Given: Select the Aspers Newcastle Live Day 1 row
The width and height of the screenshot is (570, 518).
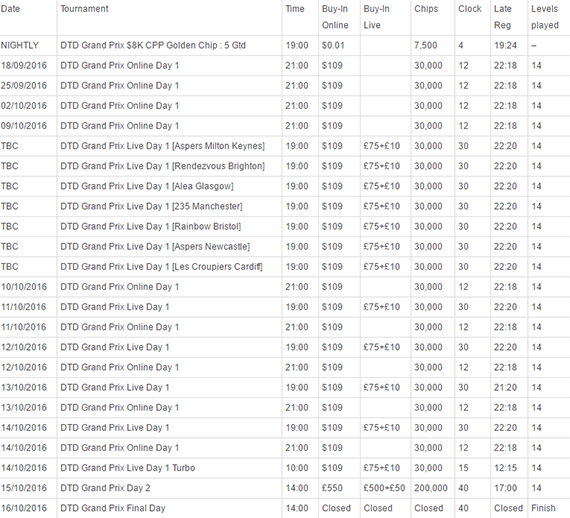Looking at the screenshot, I should click(x=285, y=246).
